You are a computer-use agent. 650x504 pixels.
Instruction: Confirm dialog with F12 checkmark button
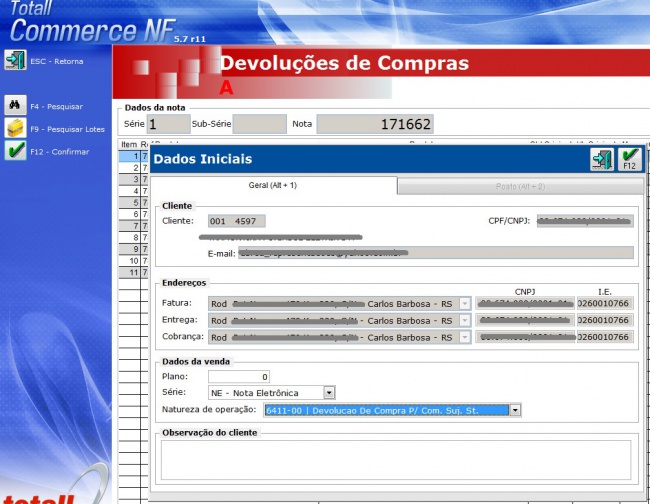[x=629, y=159]
